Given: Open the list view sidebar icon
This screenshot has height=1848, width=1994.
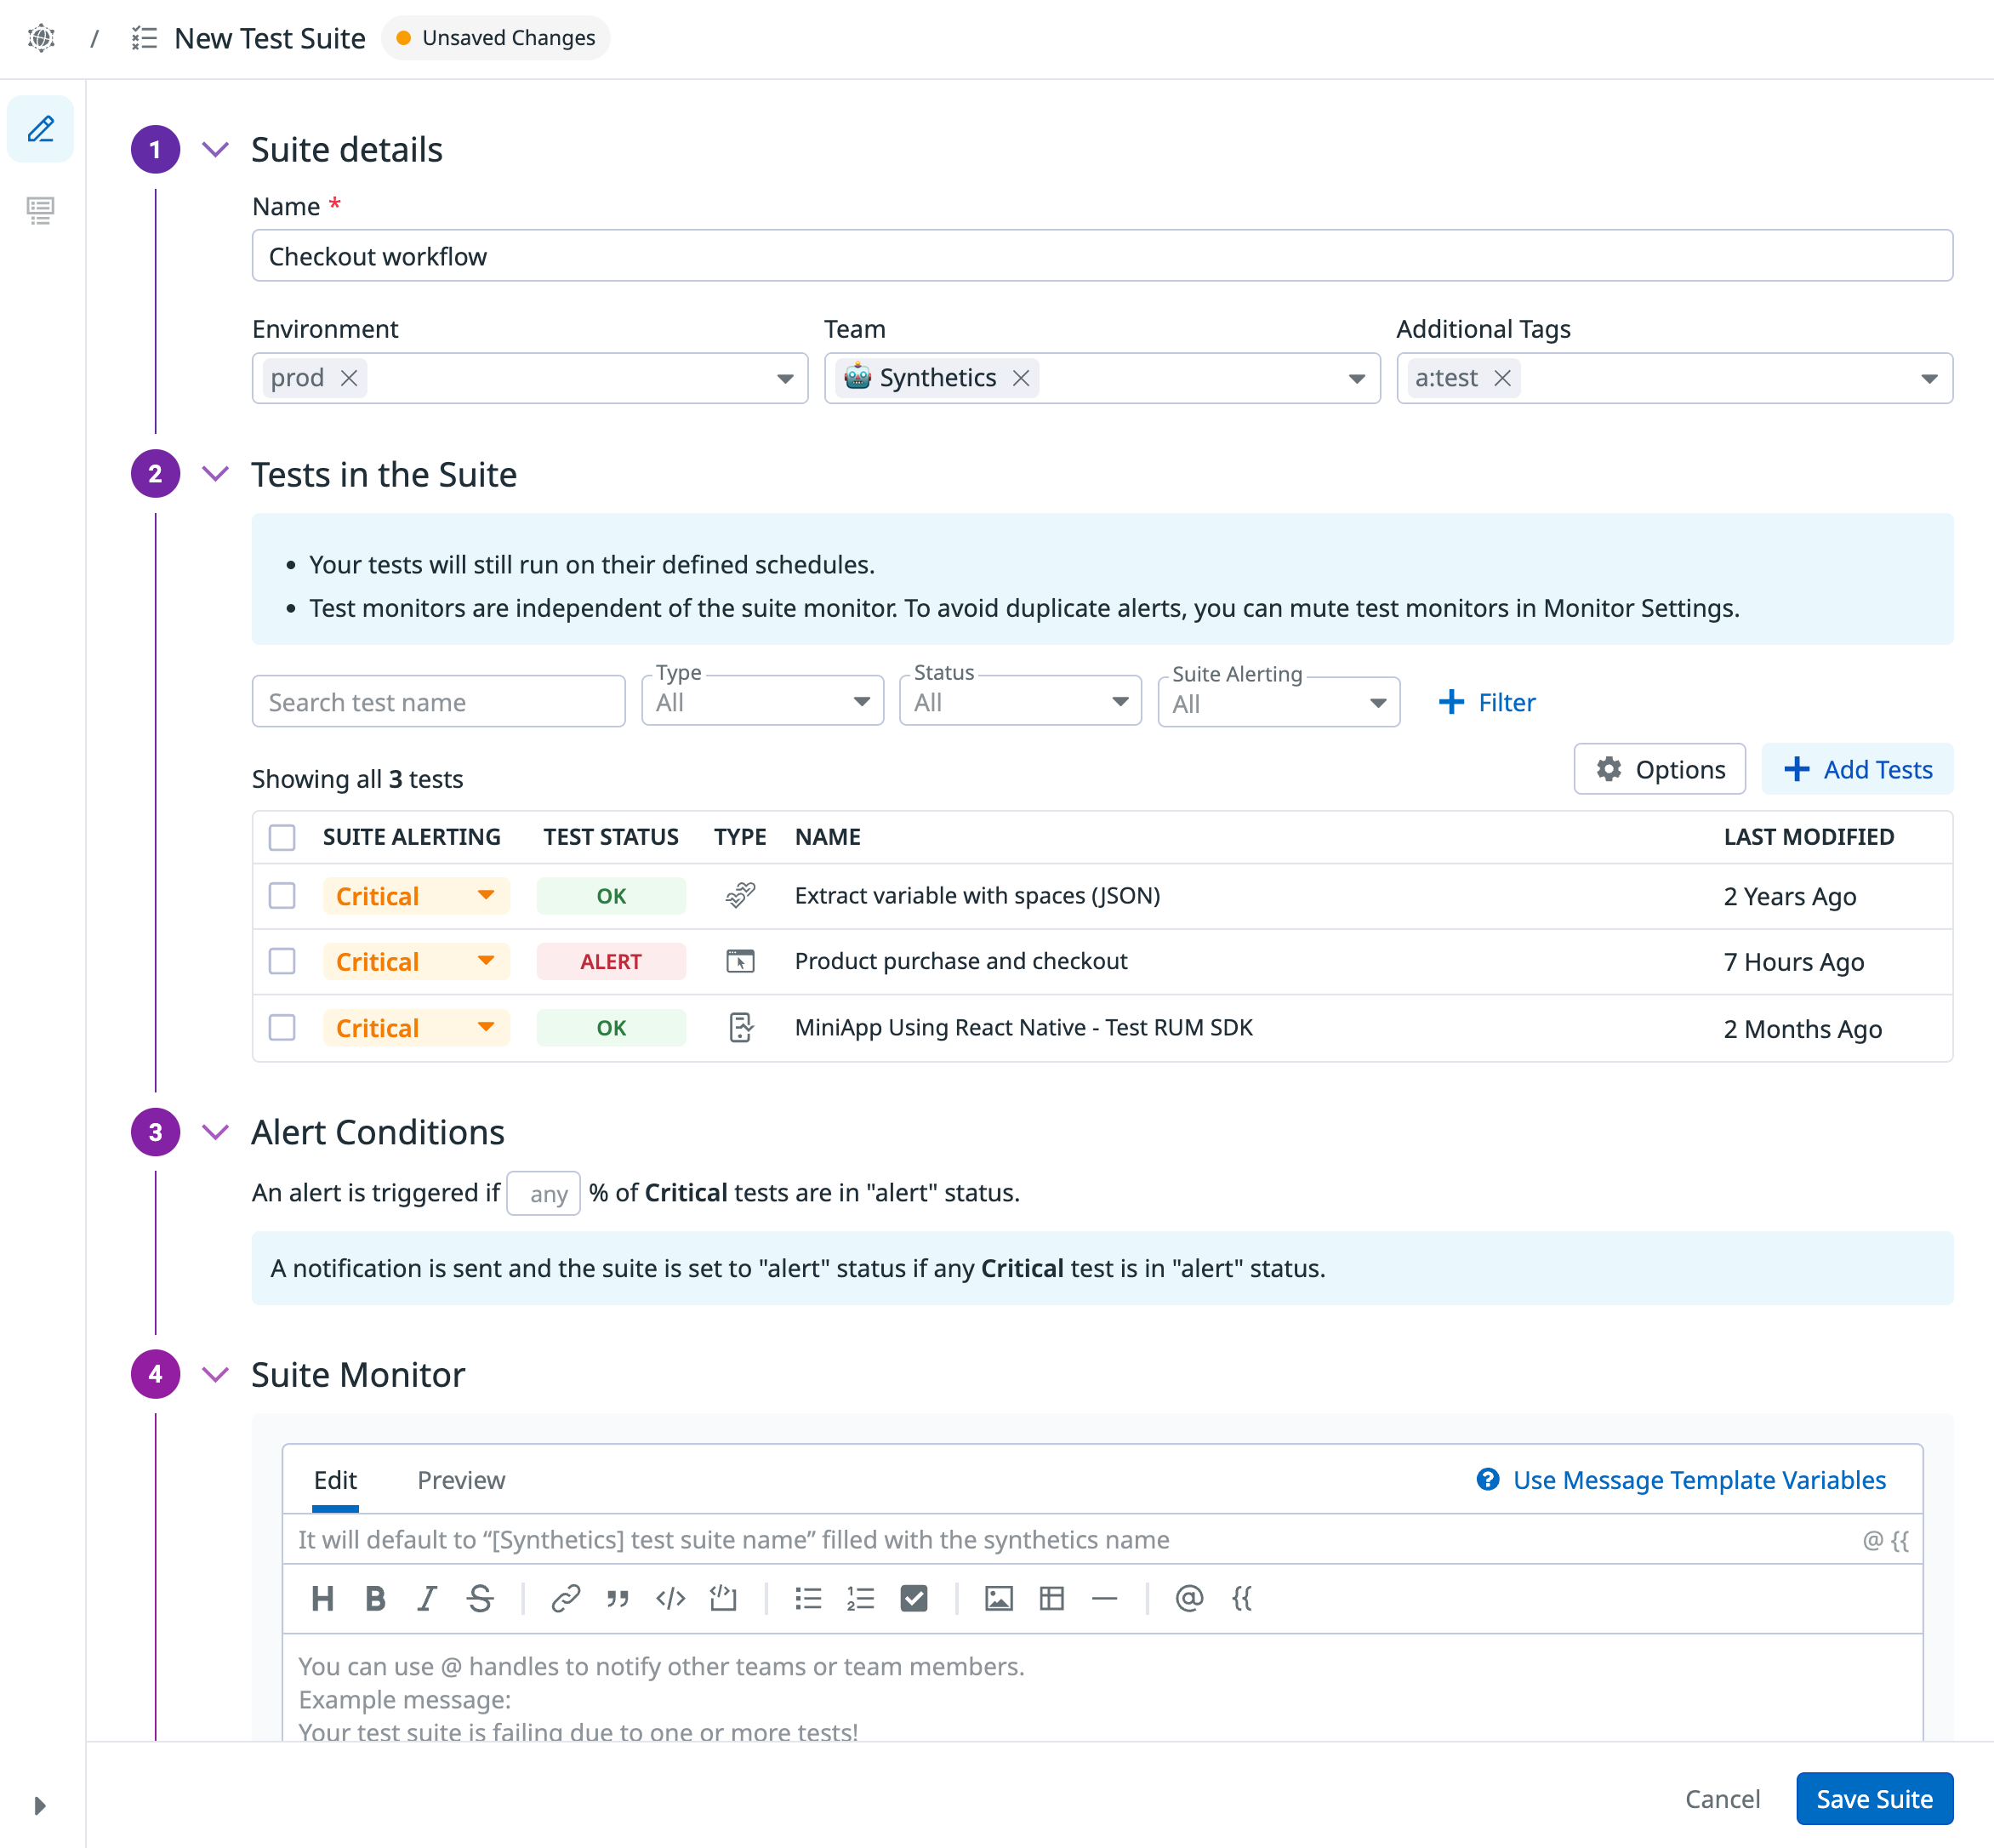Looking at the screenshot, I should [x=40, y=210].
